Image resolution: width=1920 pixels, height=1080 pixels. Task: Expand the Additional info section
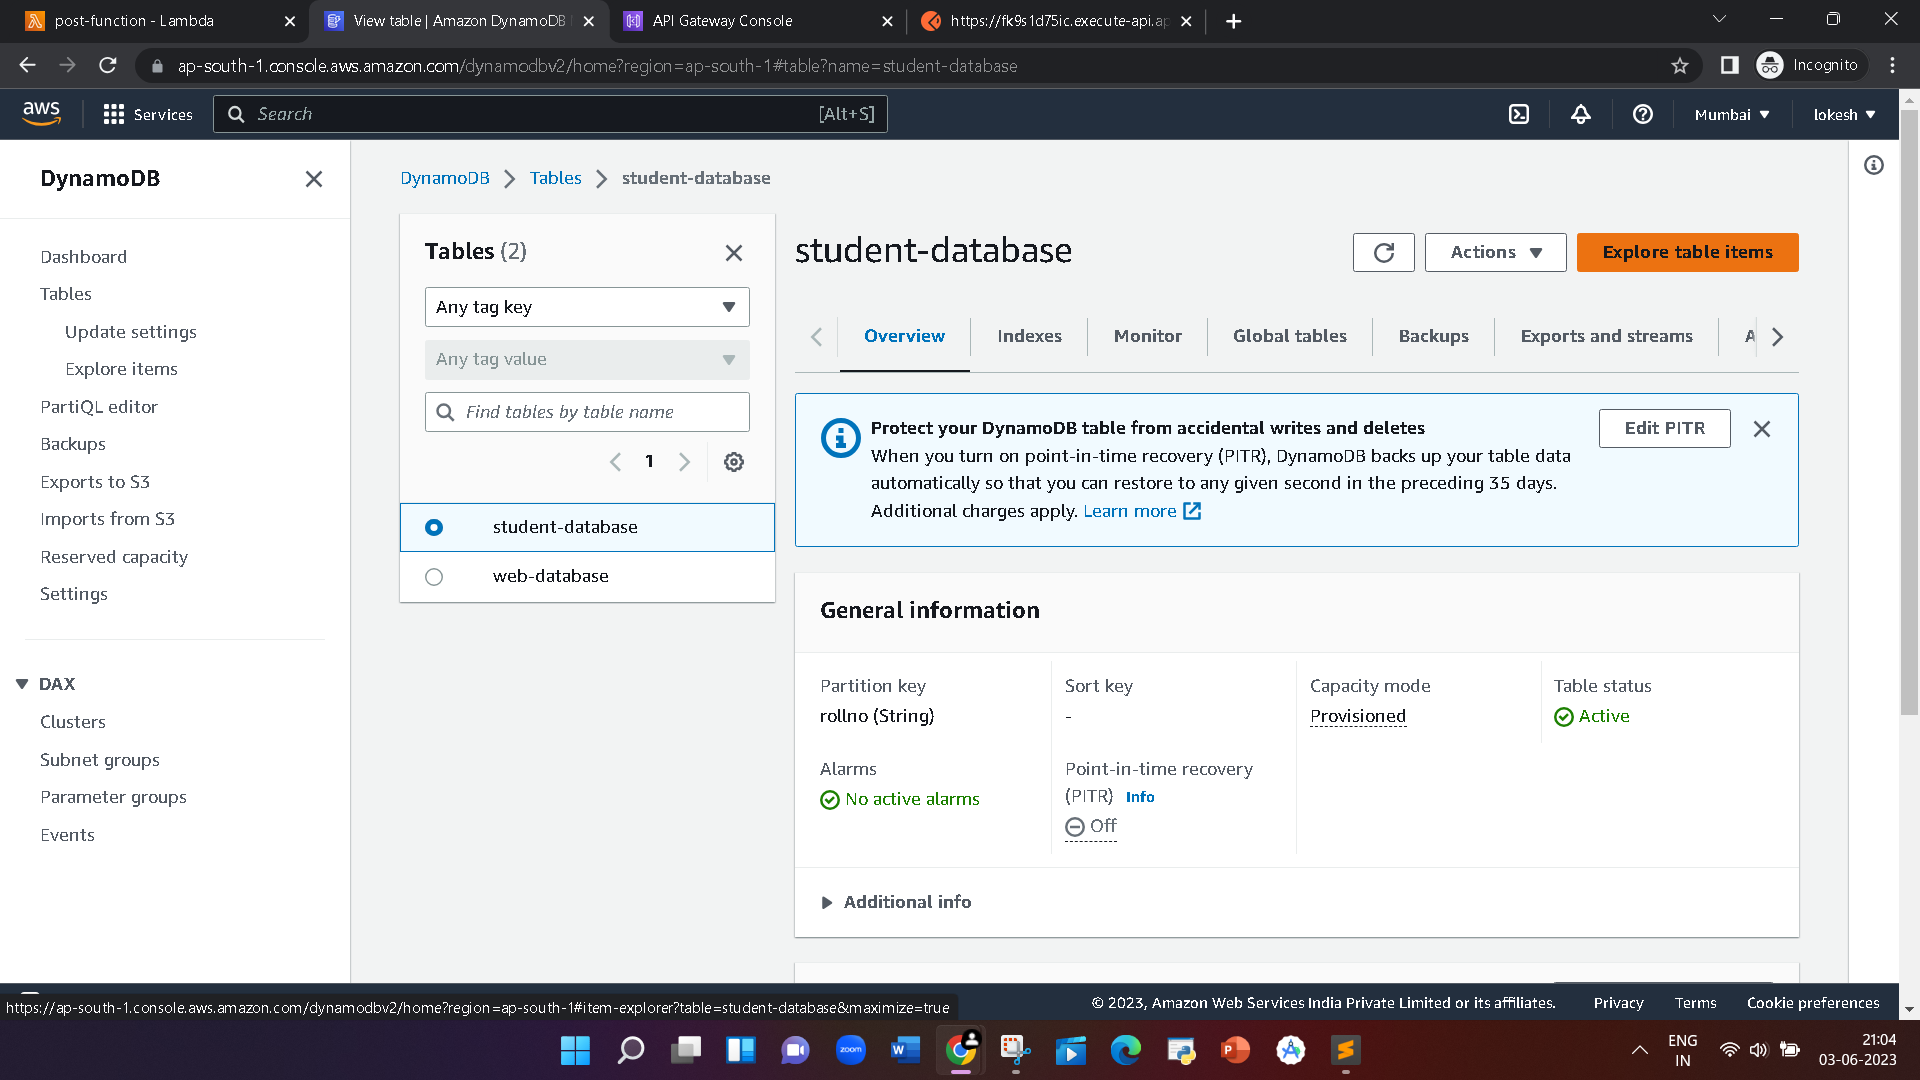coord(896,901)
